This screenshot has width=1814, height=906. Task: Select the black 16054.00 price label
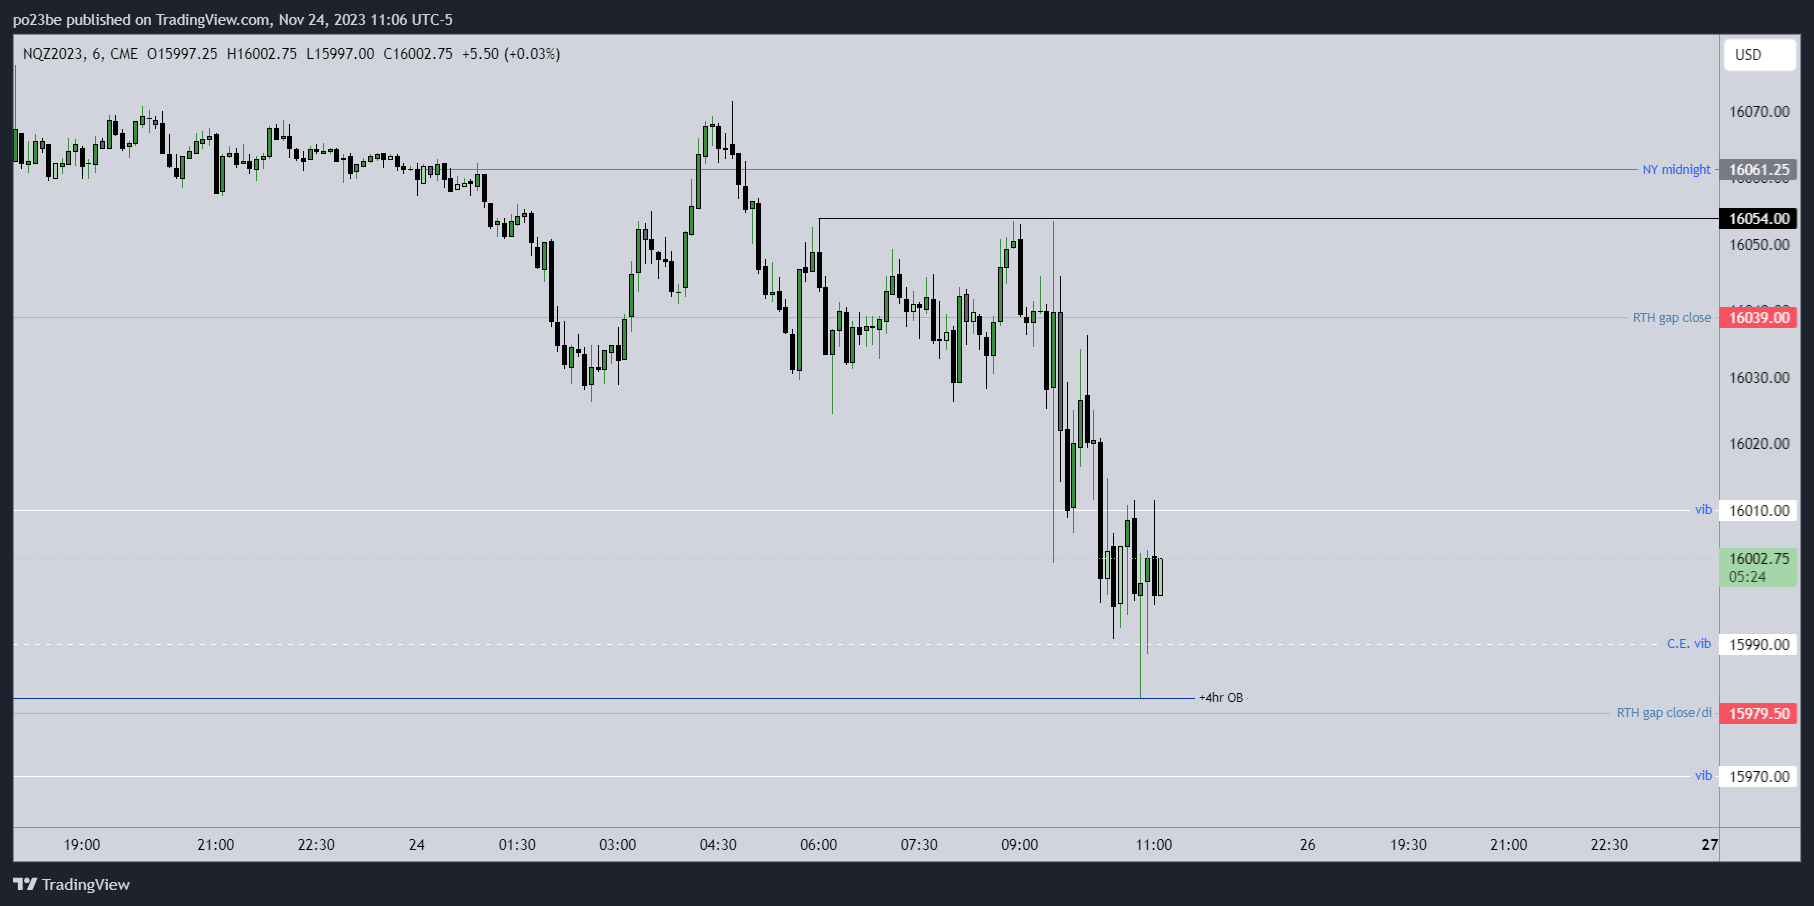click(1758, 219)
